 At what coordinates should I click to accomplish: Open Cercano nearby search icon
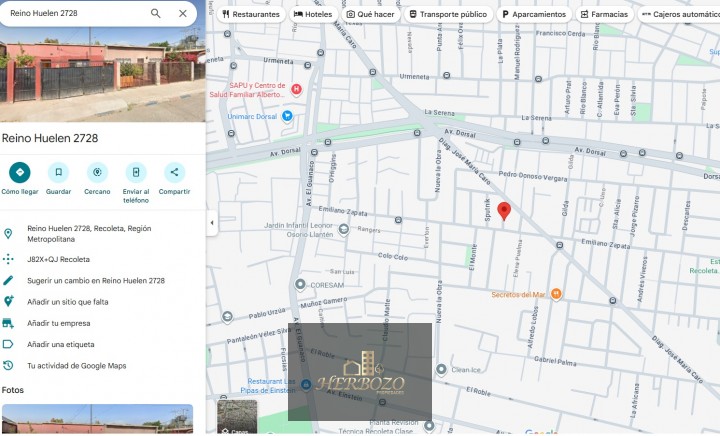[97, 172]
